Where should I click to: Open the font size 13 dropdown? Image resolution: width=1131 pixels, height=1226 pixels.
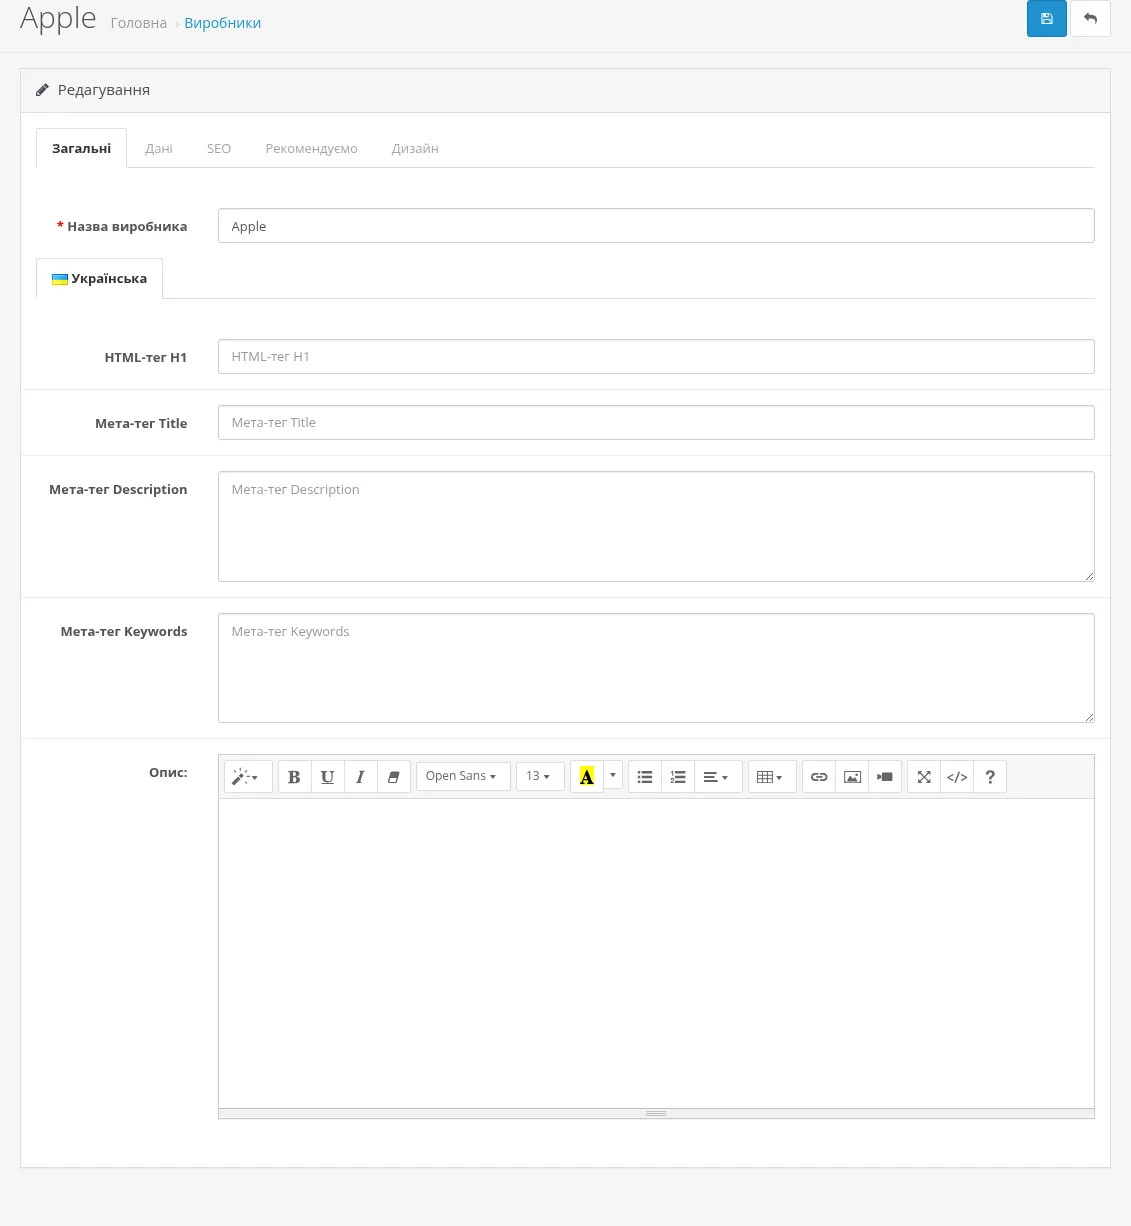click(540, 776)
